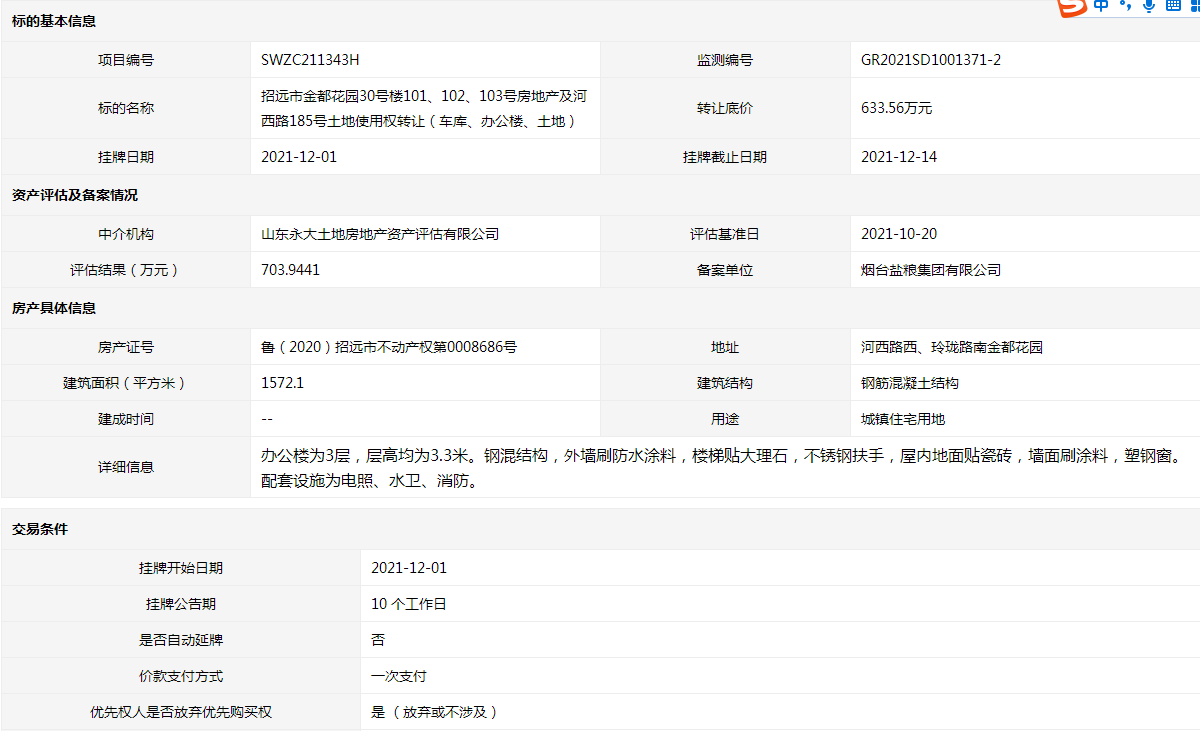Image resolution: width=1200 pixels, height=731 pixels.
Task: Select payment method 一次支付
Action: point(399,676)
